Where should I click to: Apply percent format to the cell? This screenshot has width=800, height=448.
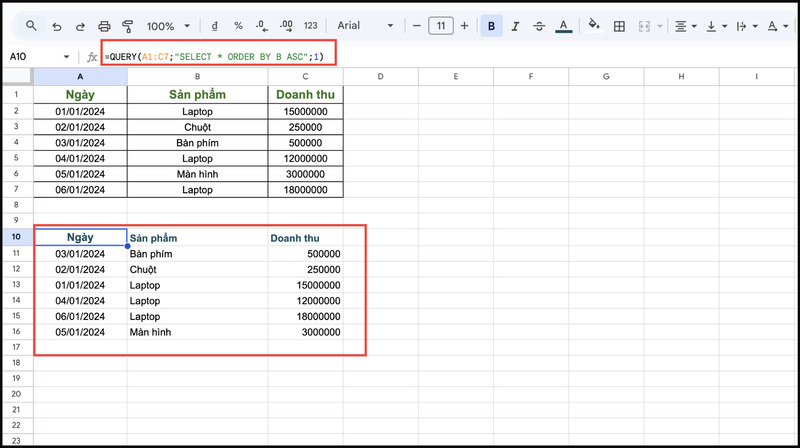tap(238, 26)
